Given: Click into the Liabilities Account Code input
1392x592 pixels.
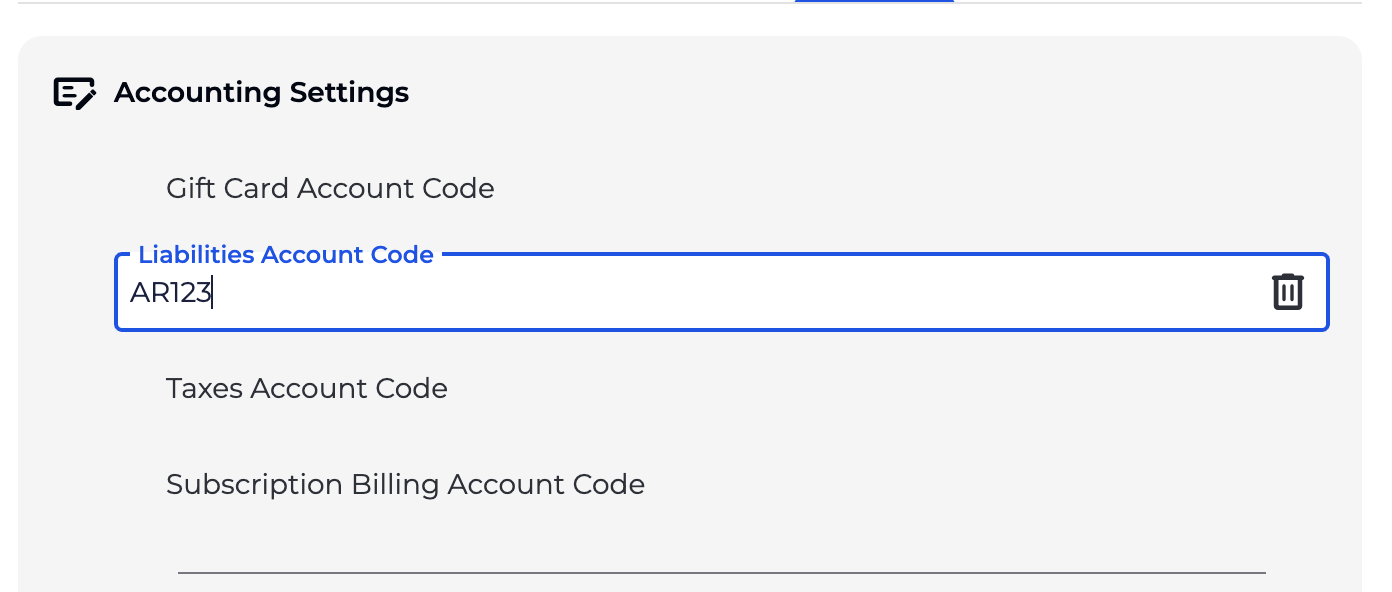Looking at the screenshot, I should [700, 293].
